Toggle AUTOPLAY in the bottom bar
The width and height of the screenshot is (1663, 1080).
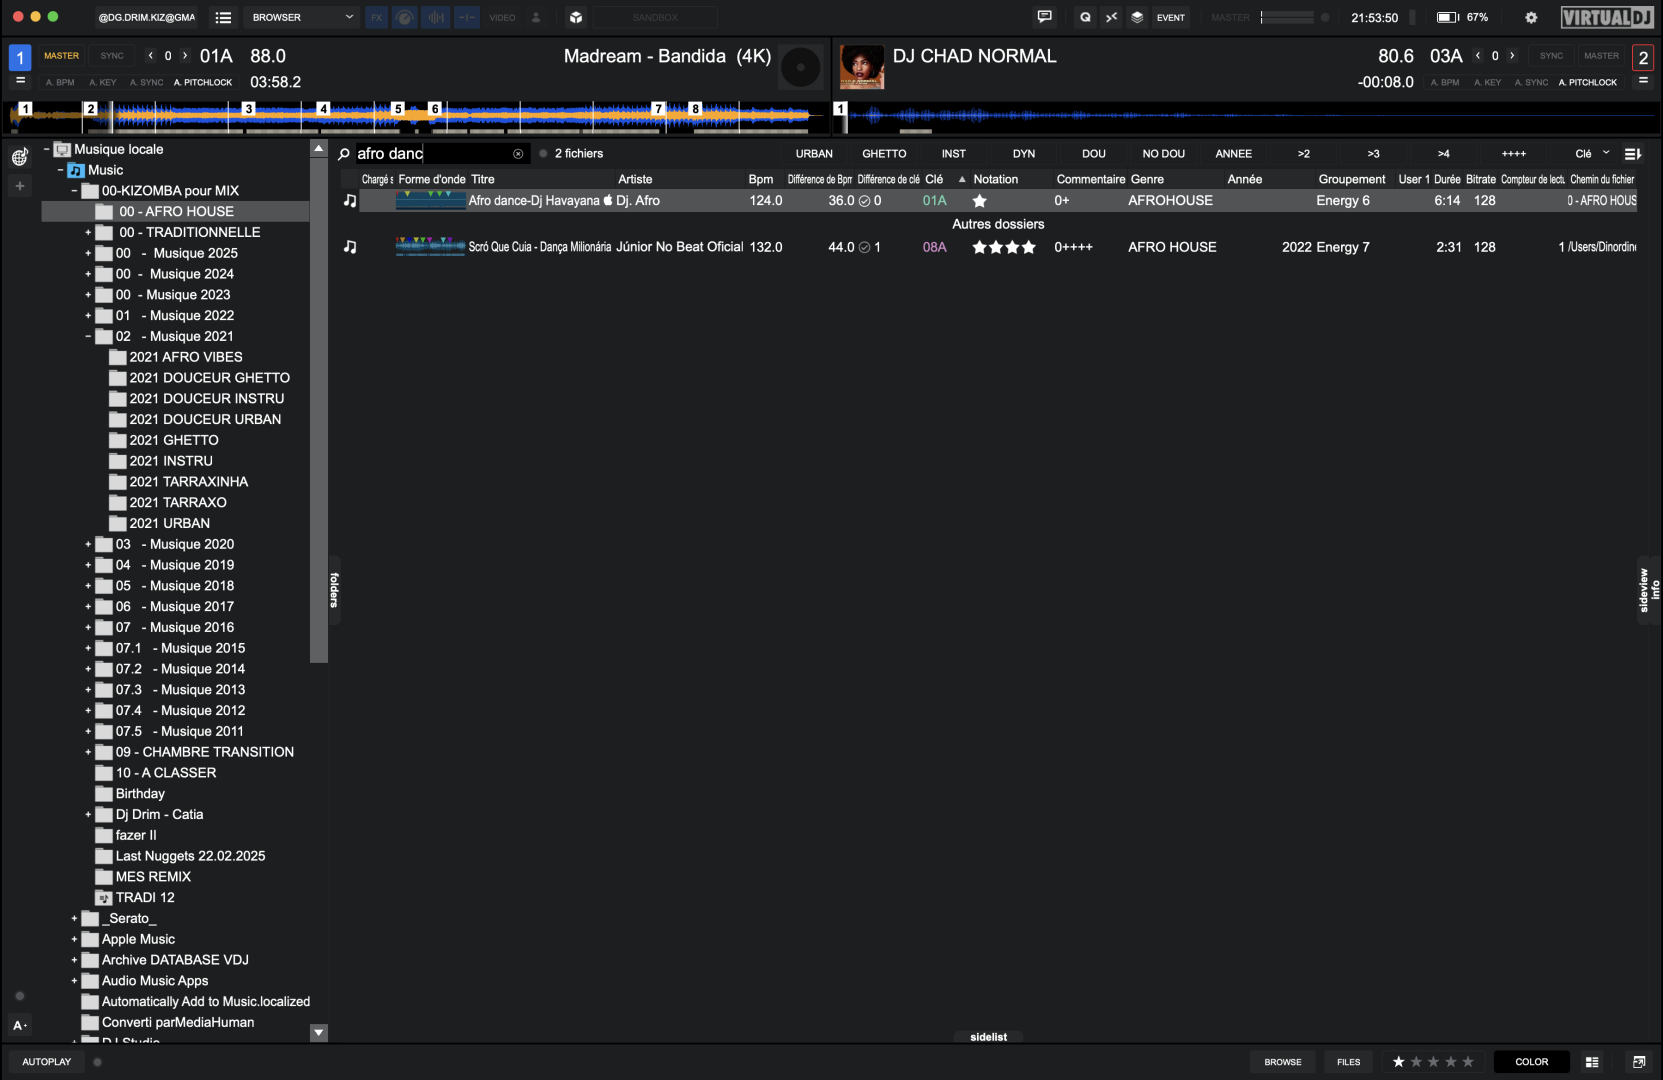pyautogui.click(x=47, y=1062)
